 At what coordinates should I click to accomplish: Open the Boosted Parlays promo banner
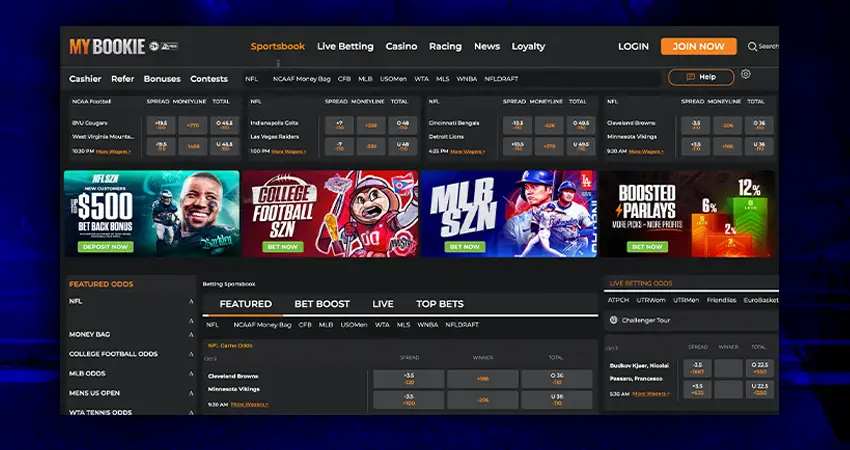(687, 214)
